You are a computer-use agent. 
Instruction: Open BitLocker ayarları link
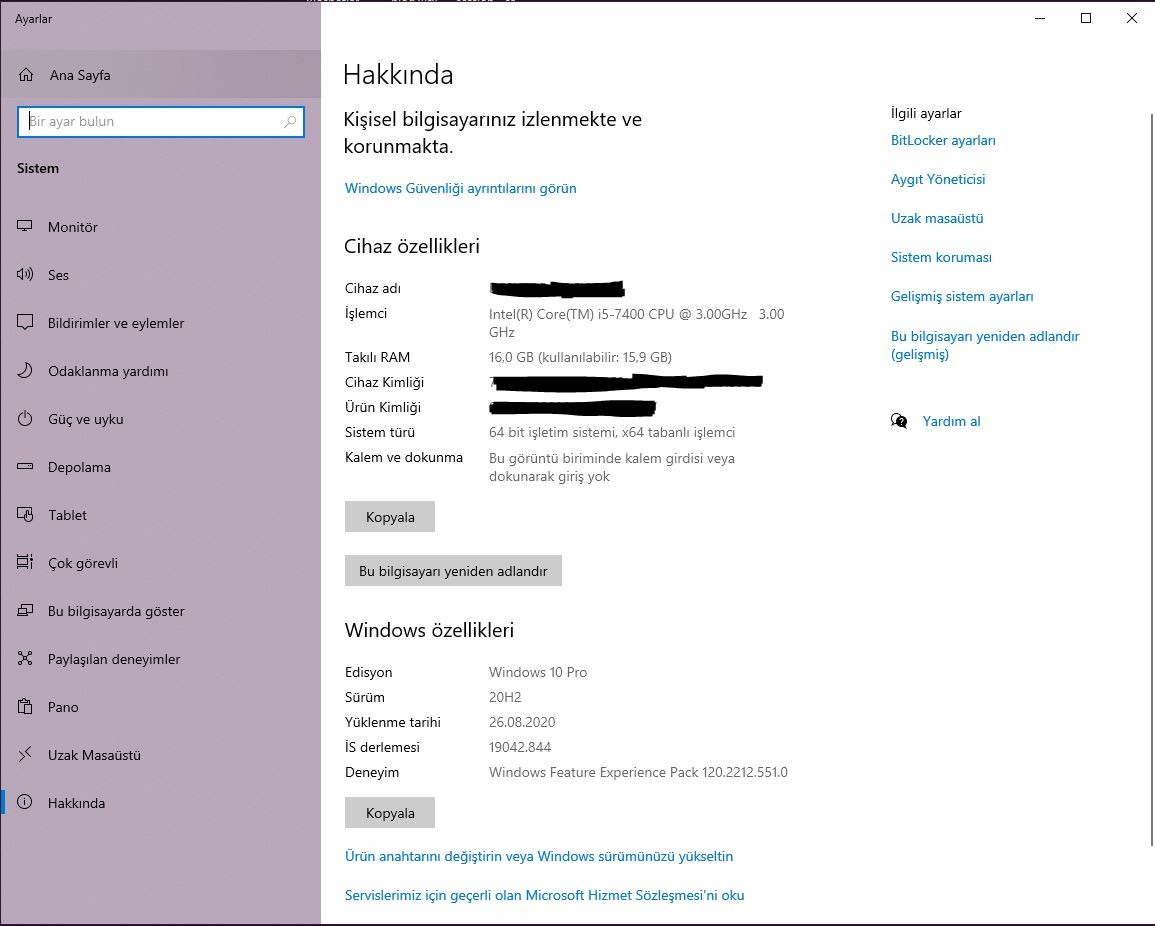[x=943, y=140]
